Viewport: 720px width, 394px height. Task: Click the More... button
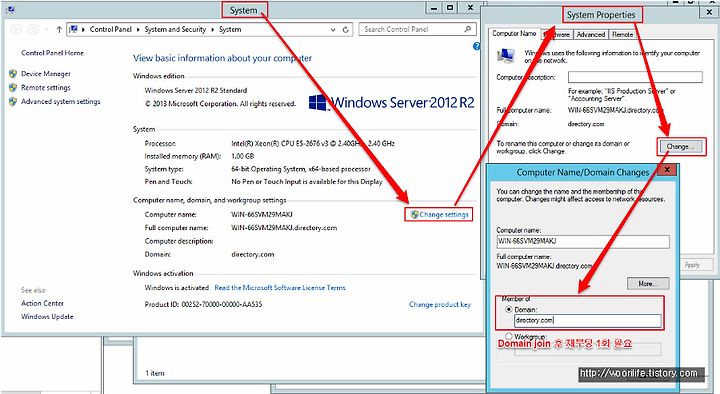[648, 283]
